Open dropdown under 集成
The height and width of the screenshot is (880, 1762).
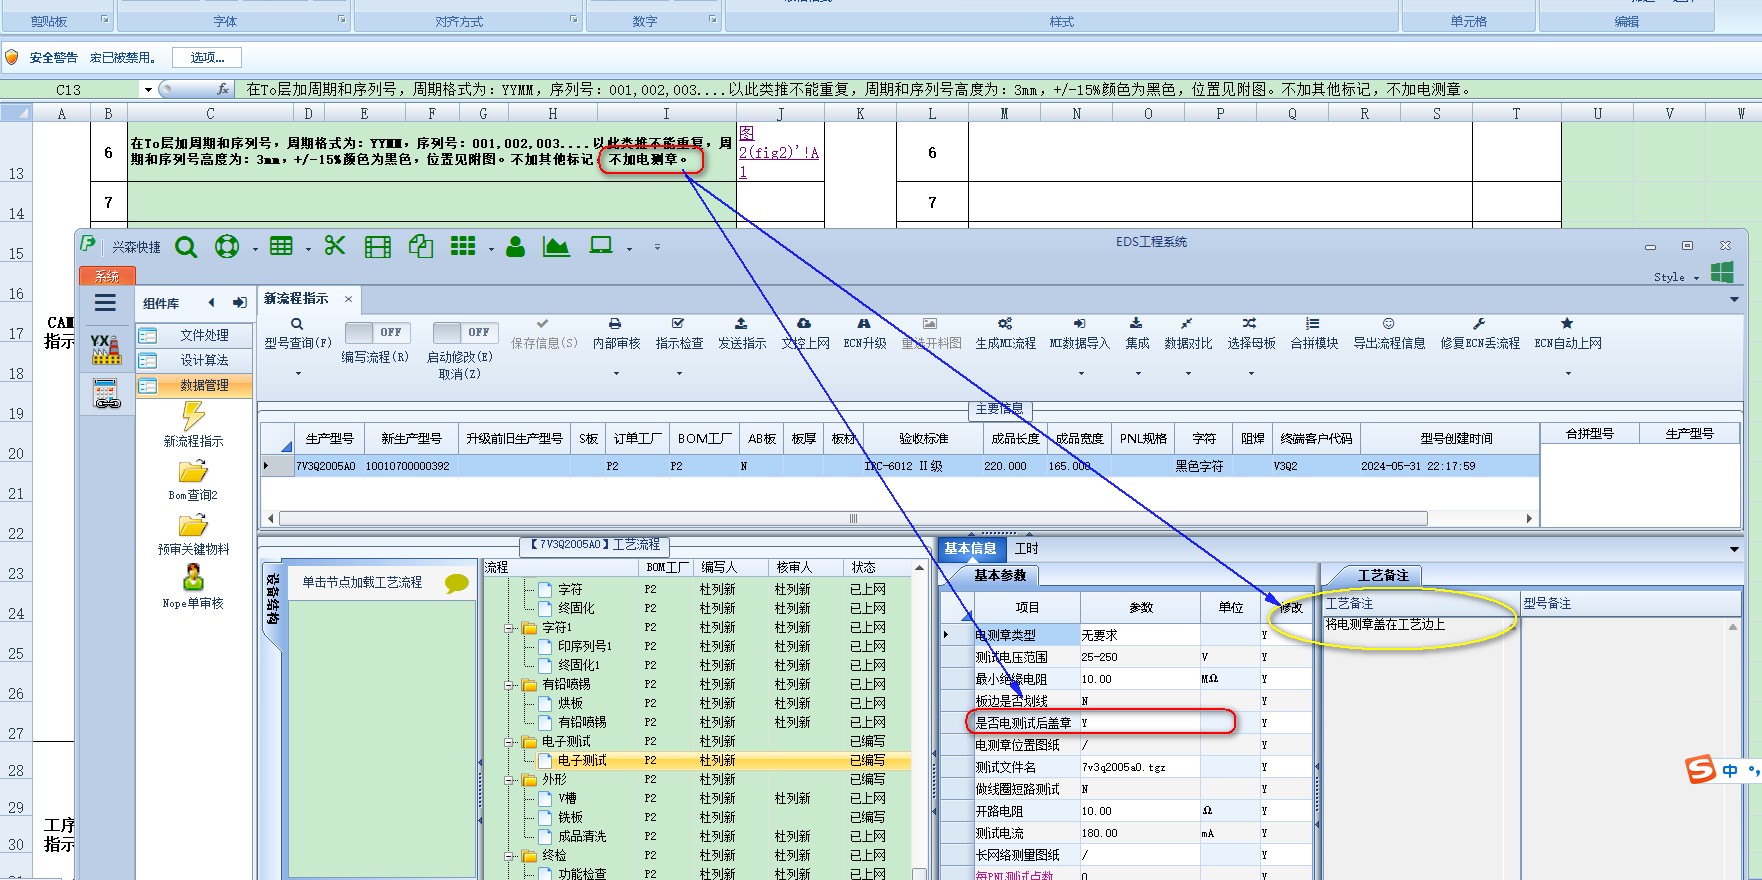click(x=1138, y=374)
